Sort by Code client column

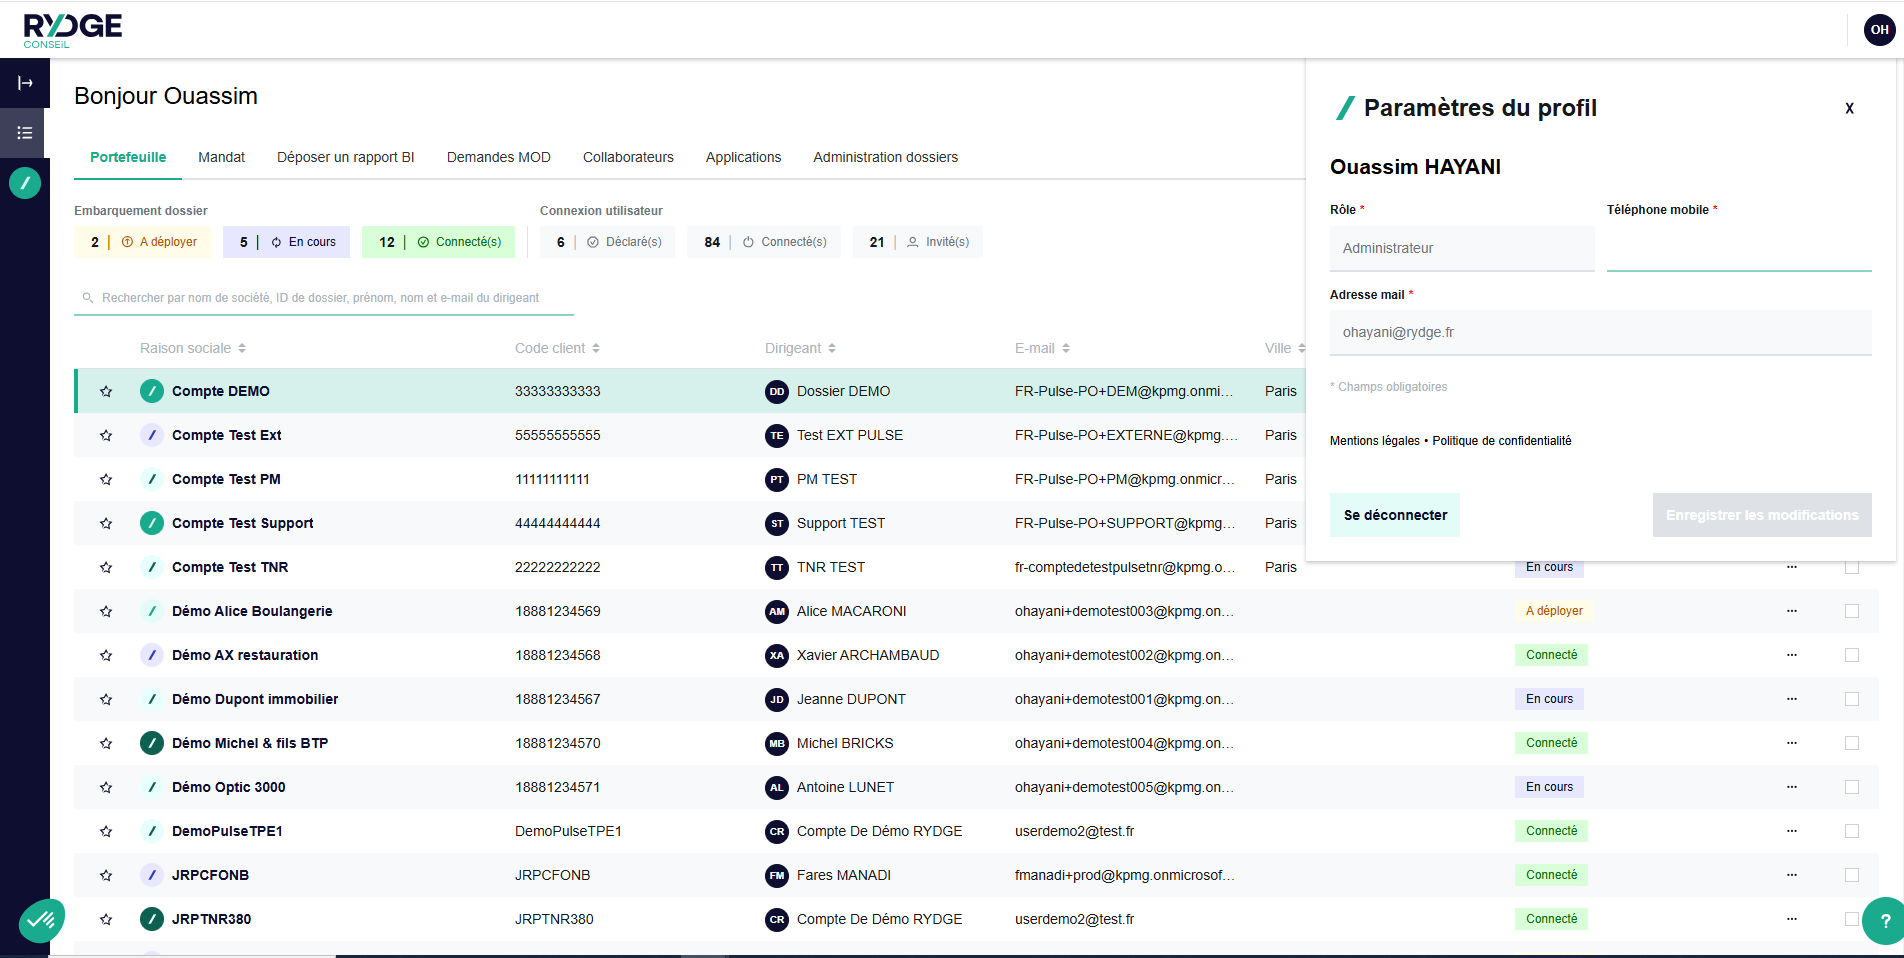point(557,348)
